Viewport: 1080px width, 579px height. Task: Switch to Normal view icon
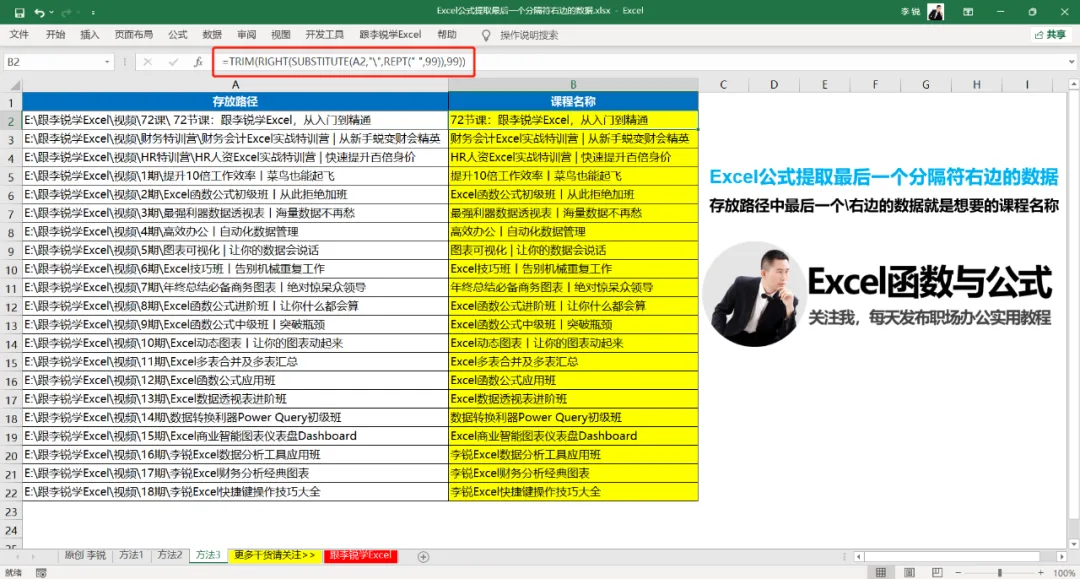(881, 573)
